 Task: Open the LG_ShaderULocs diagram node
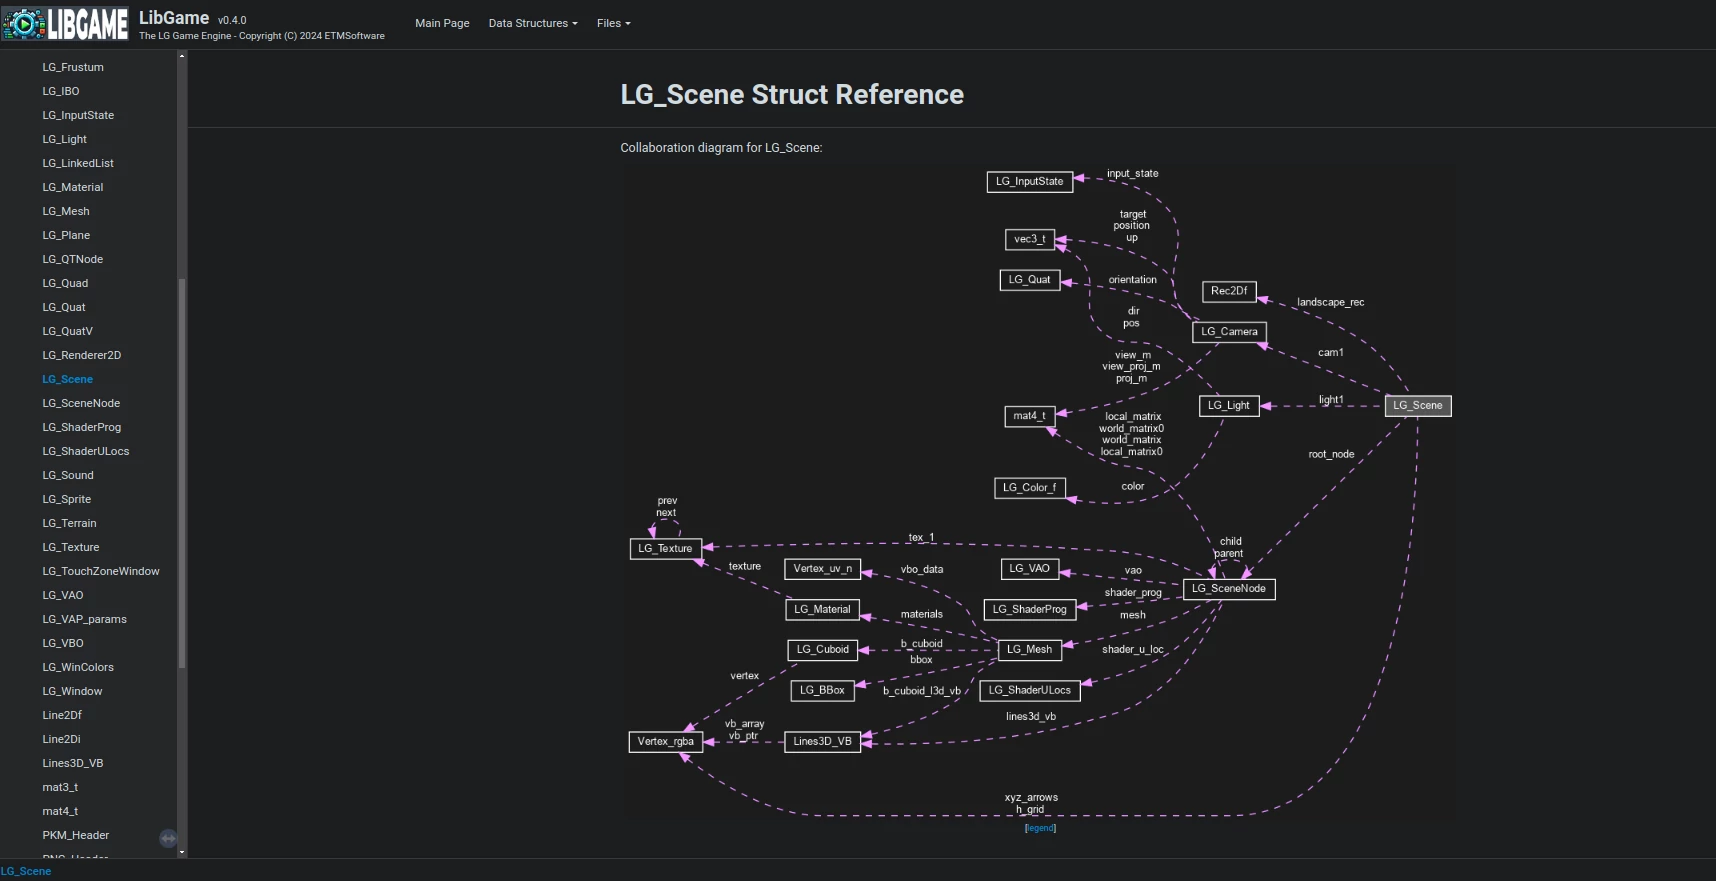pos(1029,691)
